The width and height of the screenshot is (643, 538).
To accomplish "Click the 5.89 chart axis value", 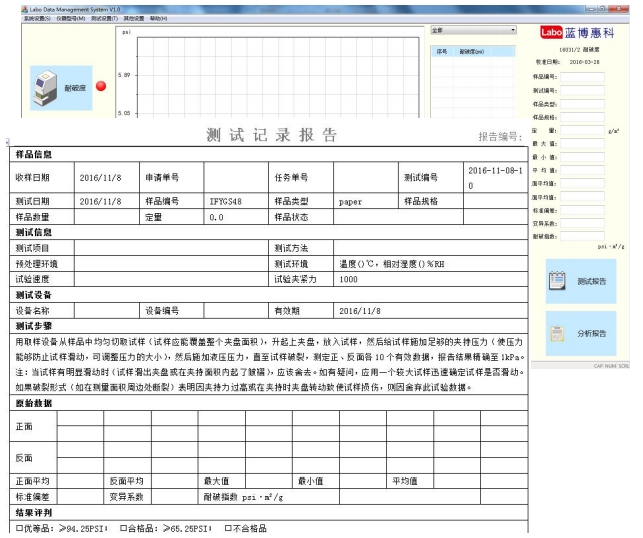I will (x=124, y=75).
